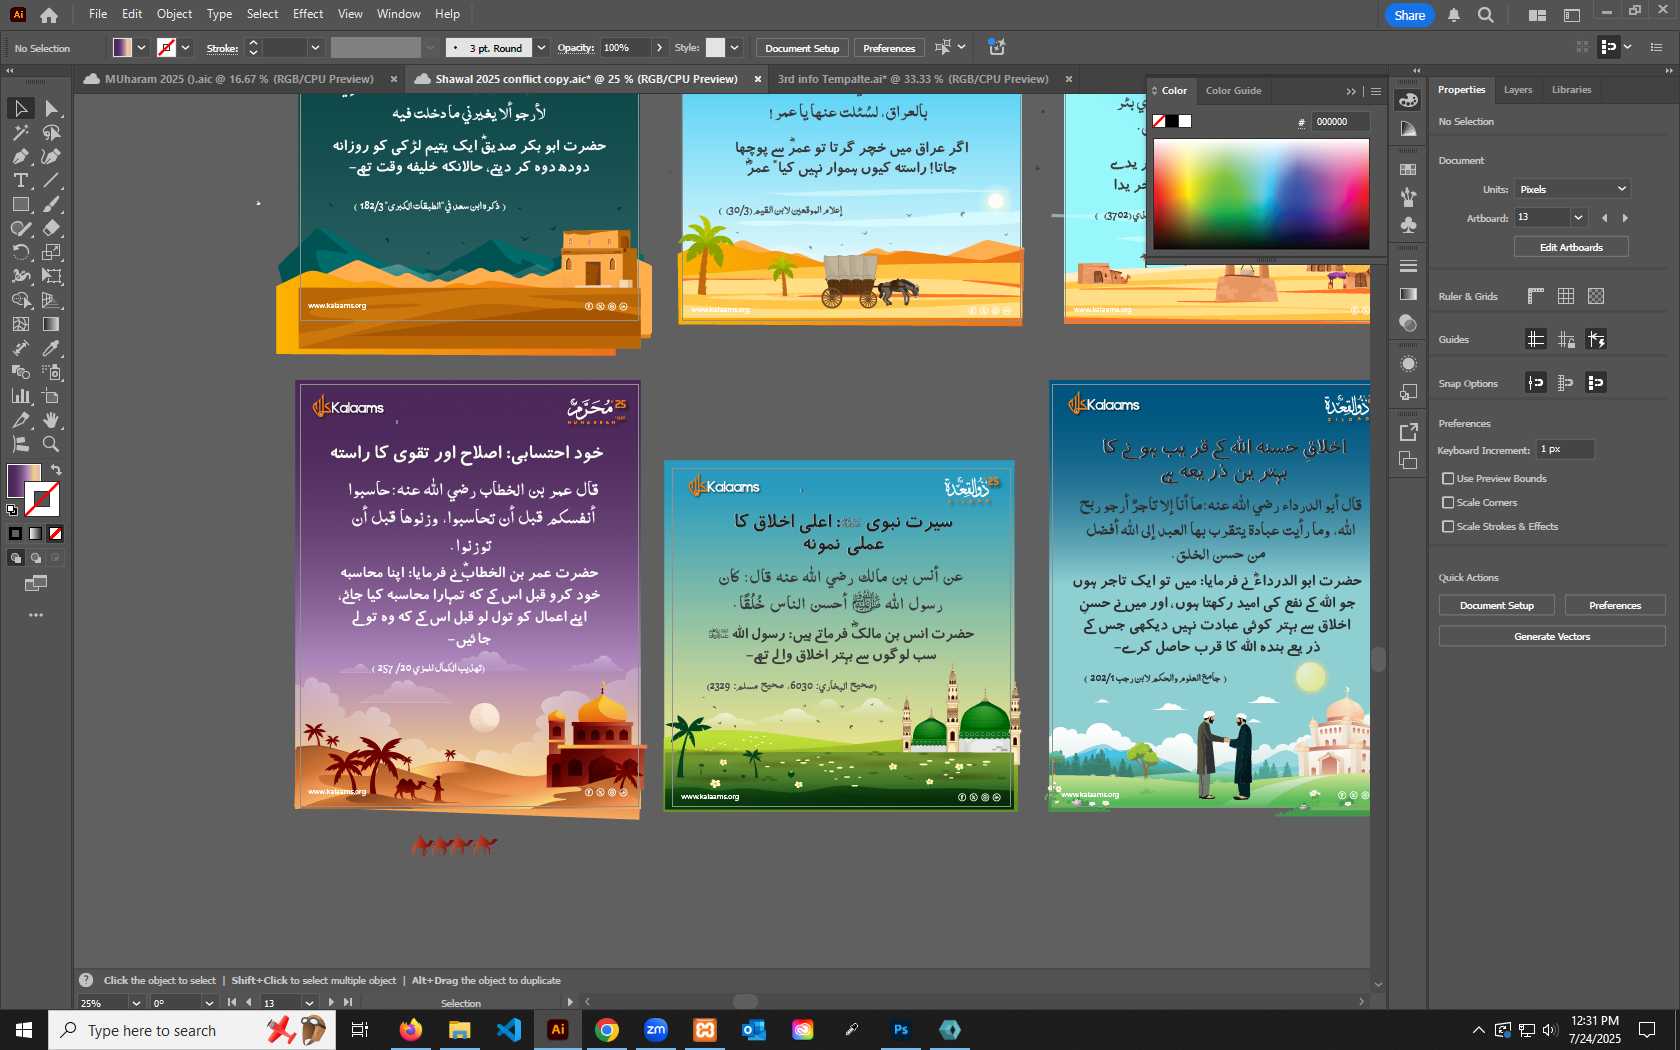Viewport: 1680px width, 1050px height.
Task: Click Document Setup in the control bar
Action: tap(802, 48)
